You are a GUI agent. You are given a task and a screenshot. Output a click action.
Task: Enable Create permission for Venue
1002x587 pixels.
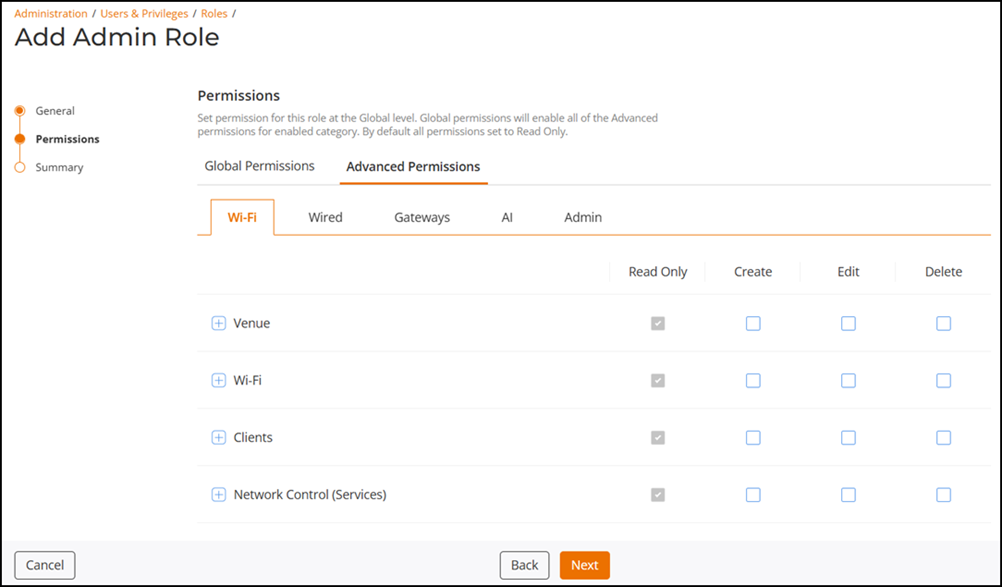pyautogui.click(x=753, y=323)
